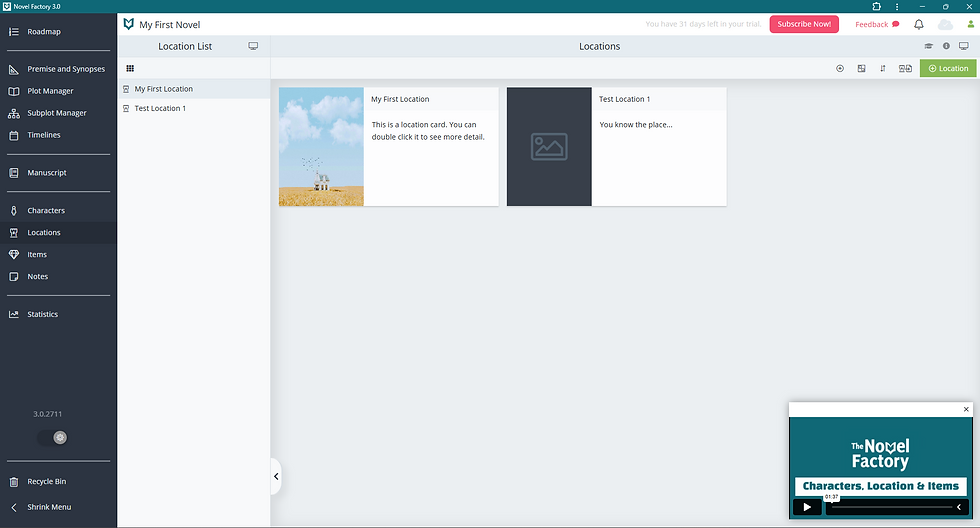980x528 pixels.
Task: Click Test Location 1 placeholder image
Action: [x=549, y=146]
